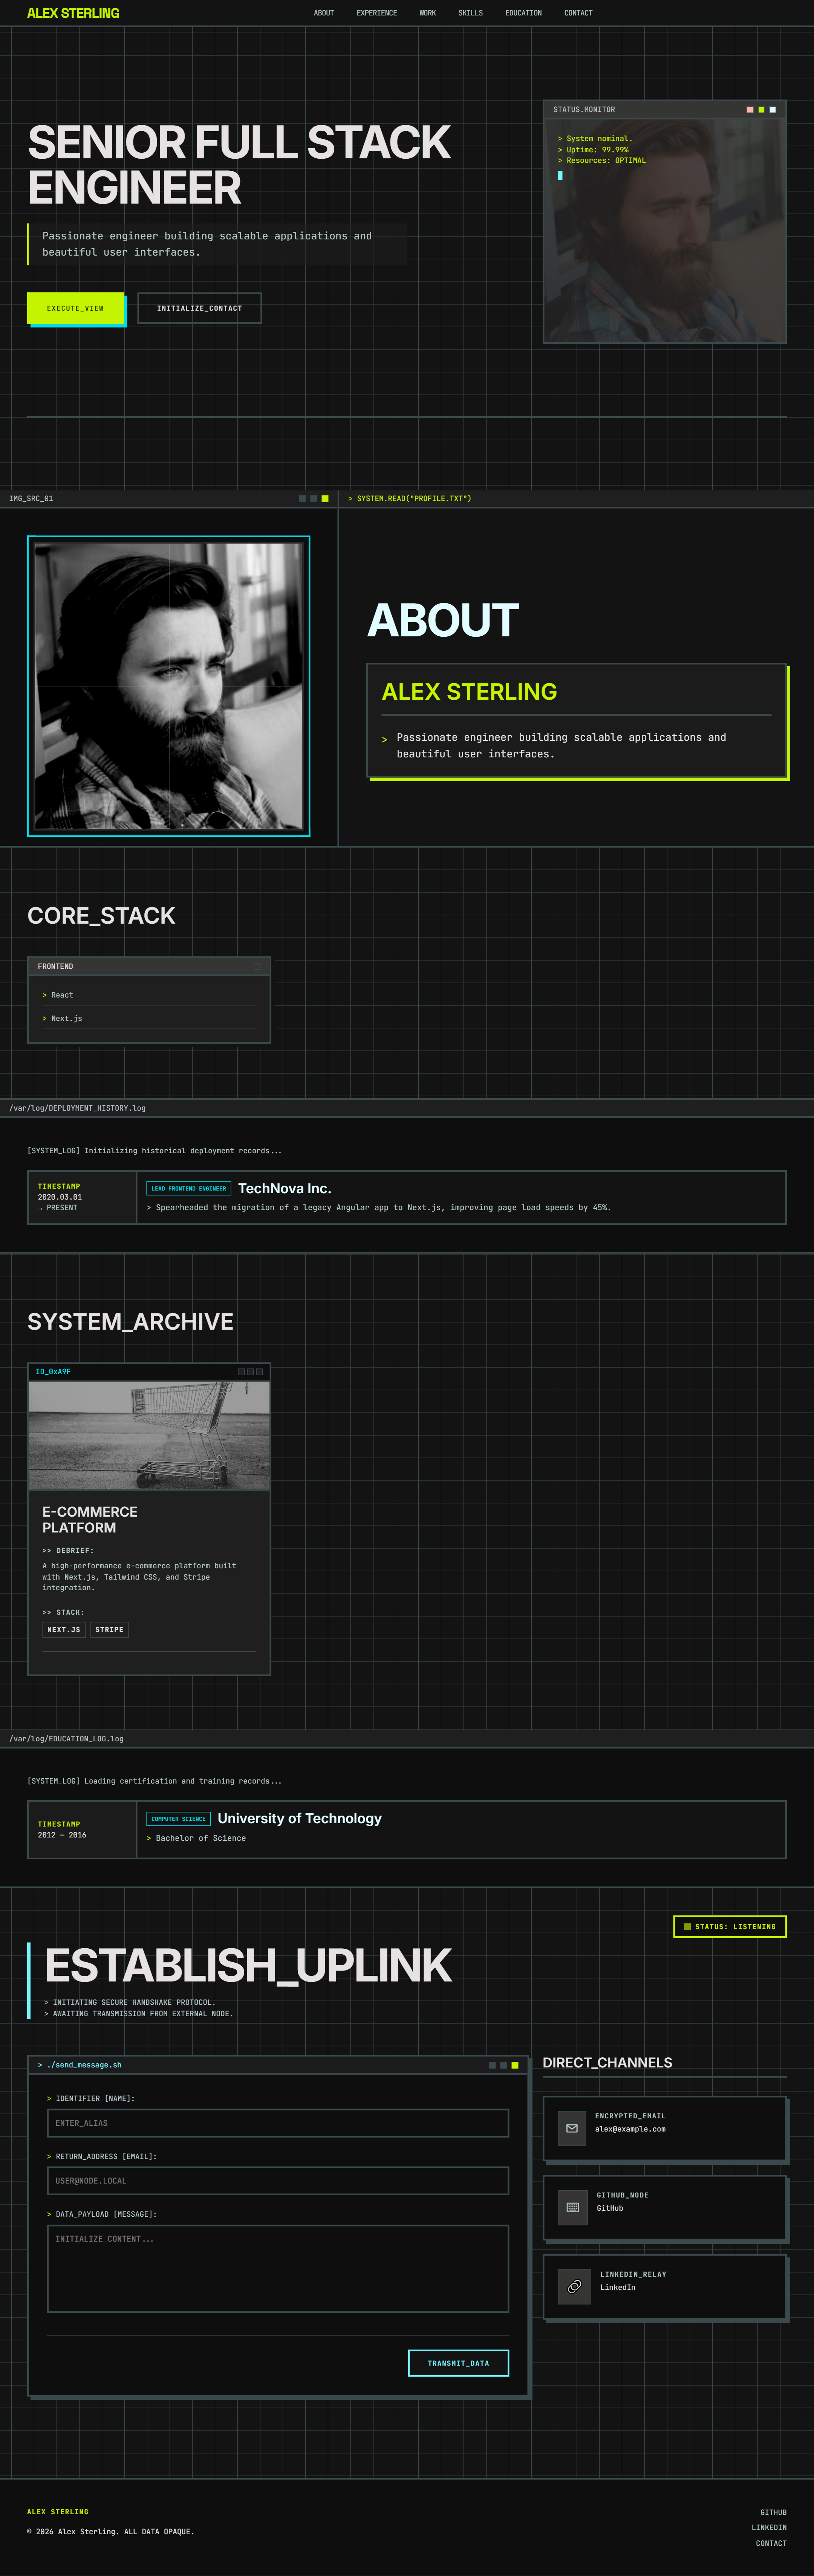
Task: Open the ABOUT nav item
Action: click(x=324, y=13)
